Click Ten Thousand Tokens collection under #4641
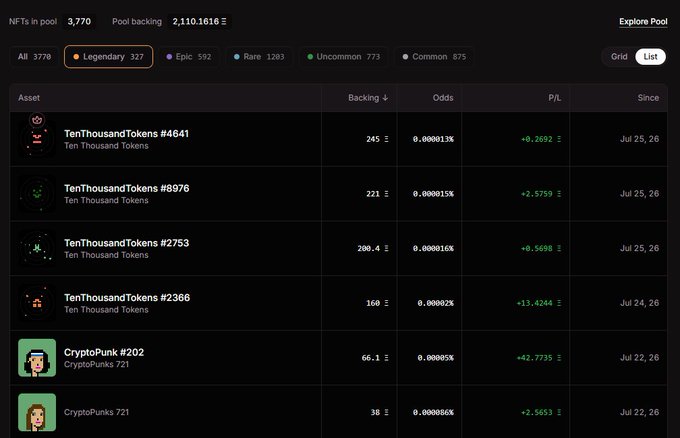This screenshot has width=680, height=438. [106, 146]
